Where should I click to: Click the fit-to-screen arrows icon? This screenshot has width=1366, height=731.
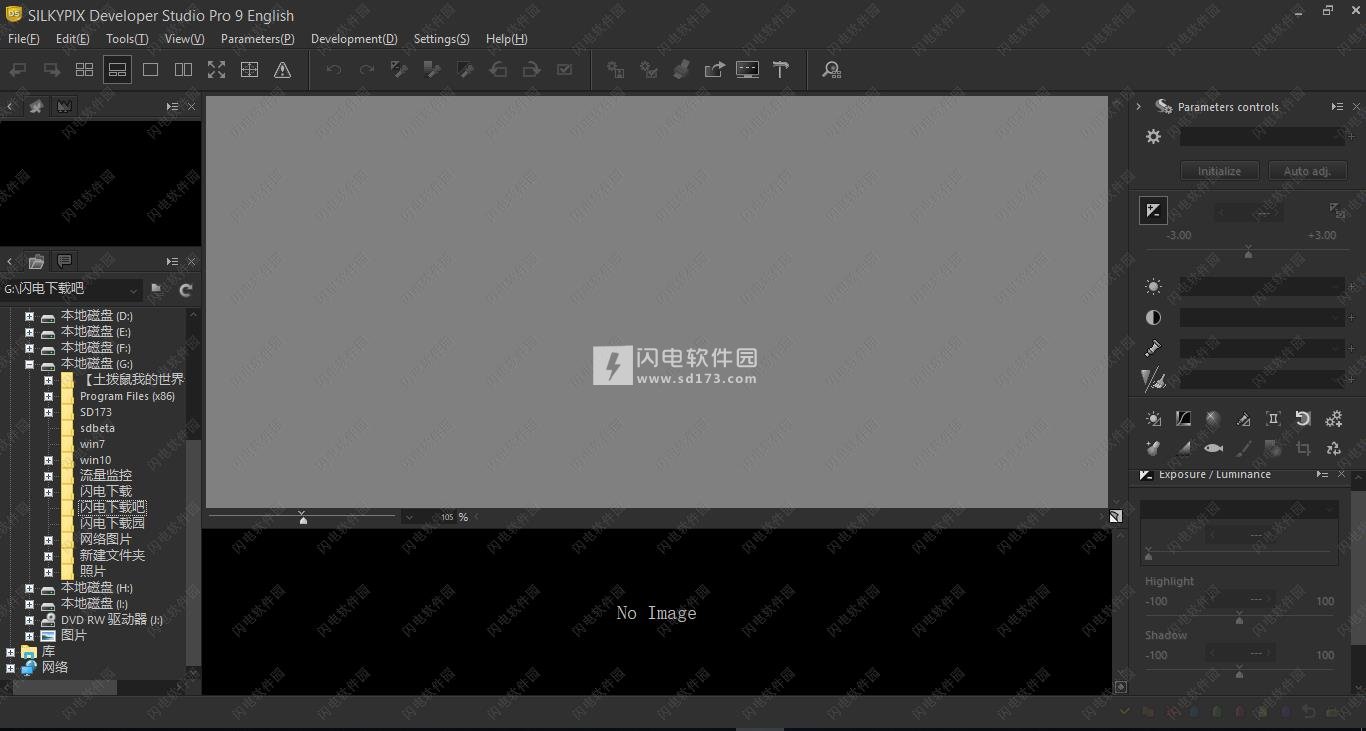coord(216,70)
